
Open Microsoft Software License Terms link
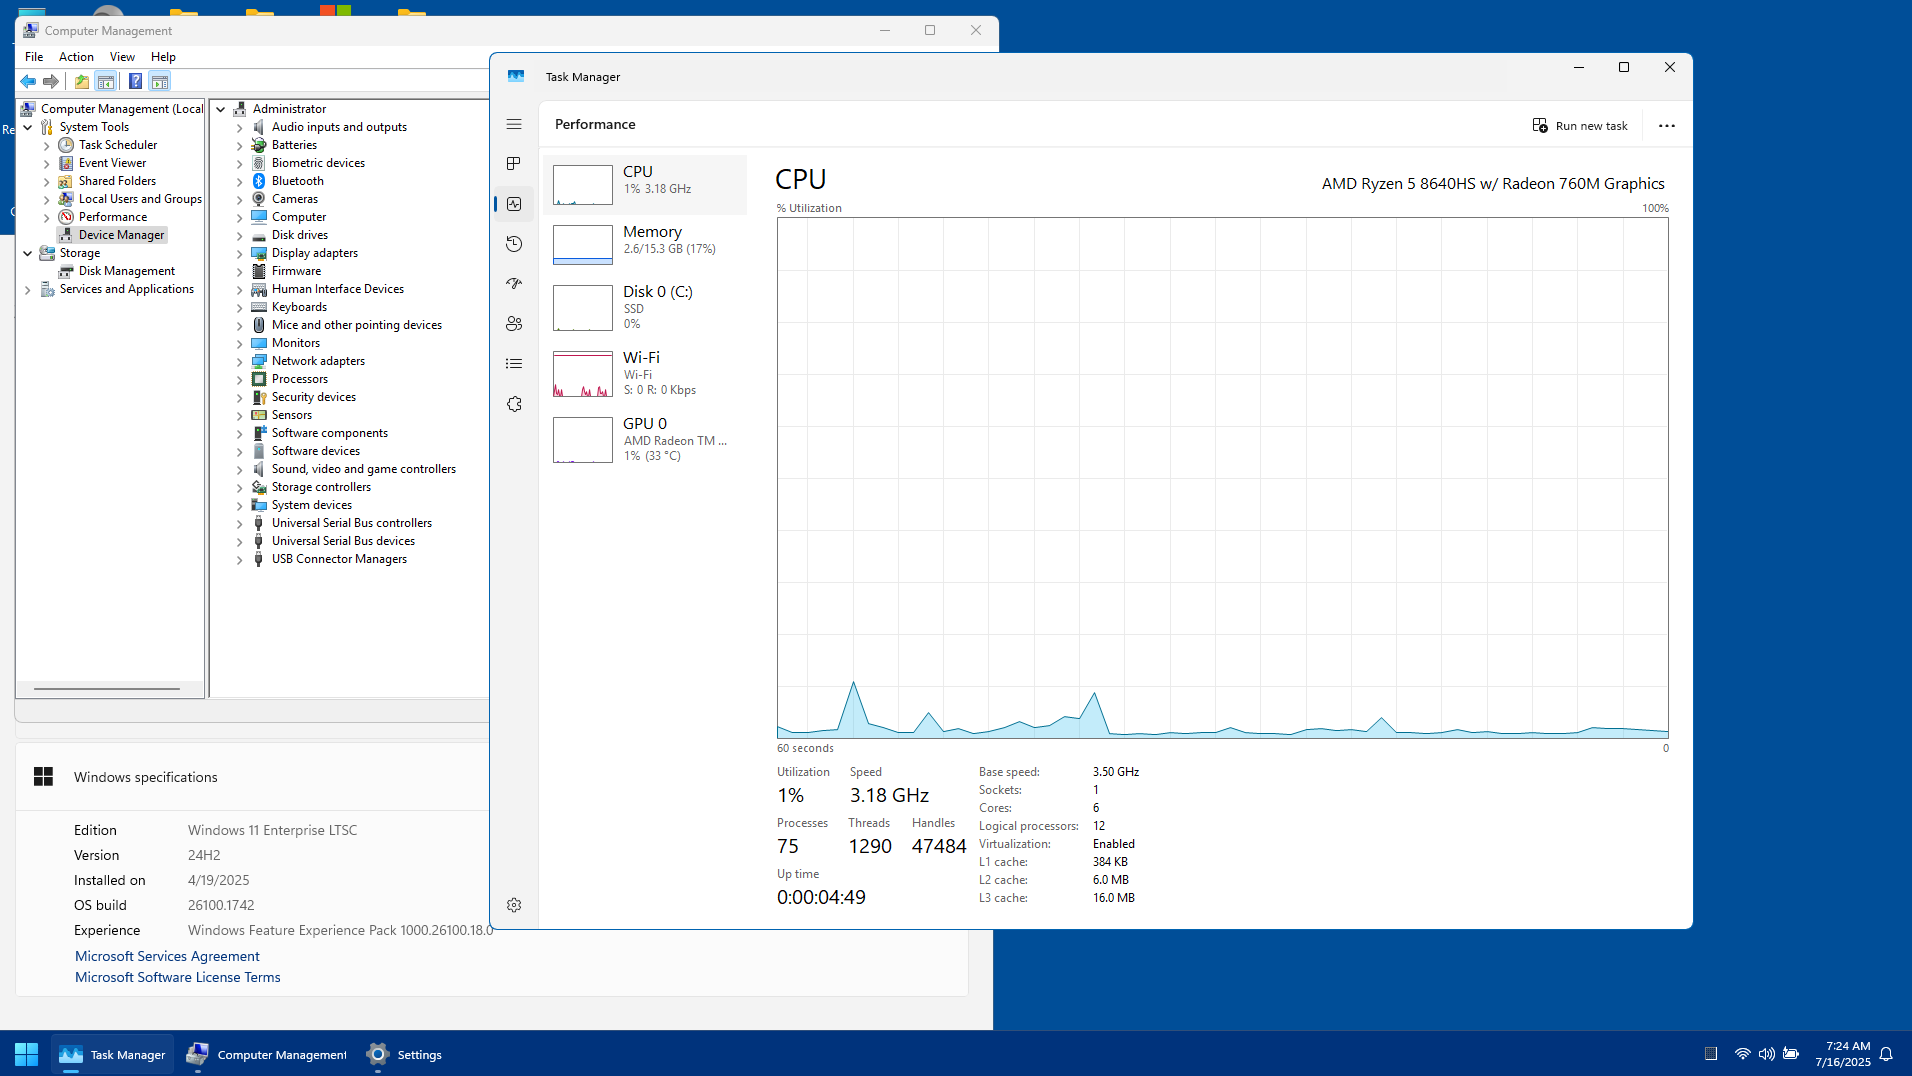coord(177,977)
